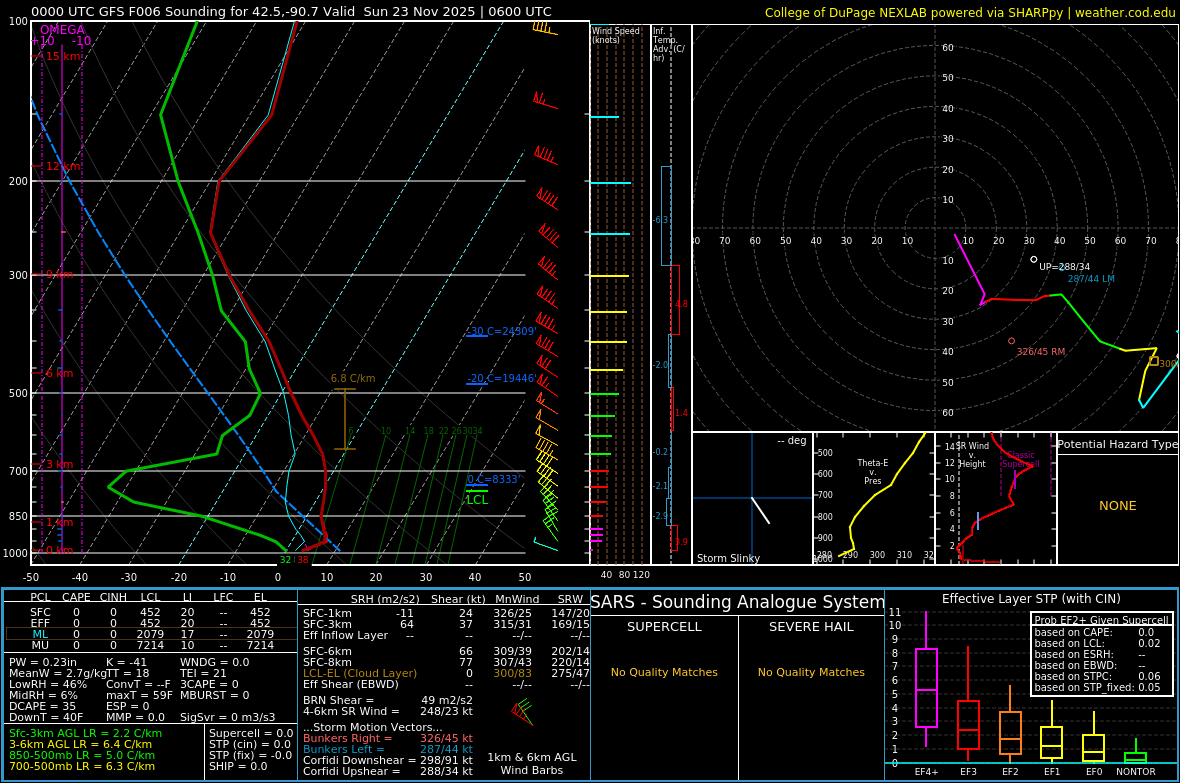Image resolution: width=1180 pixels, height=783 pixels.
Task: Click the 850 pressure label on skew-T axis
Action: pyautogui.click(x=18, y=516)
